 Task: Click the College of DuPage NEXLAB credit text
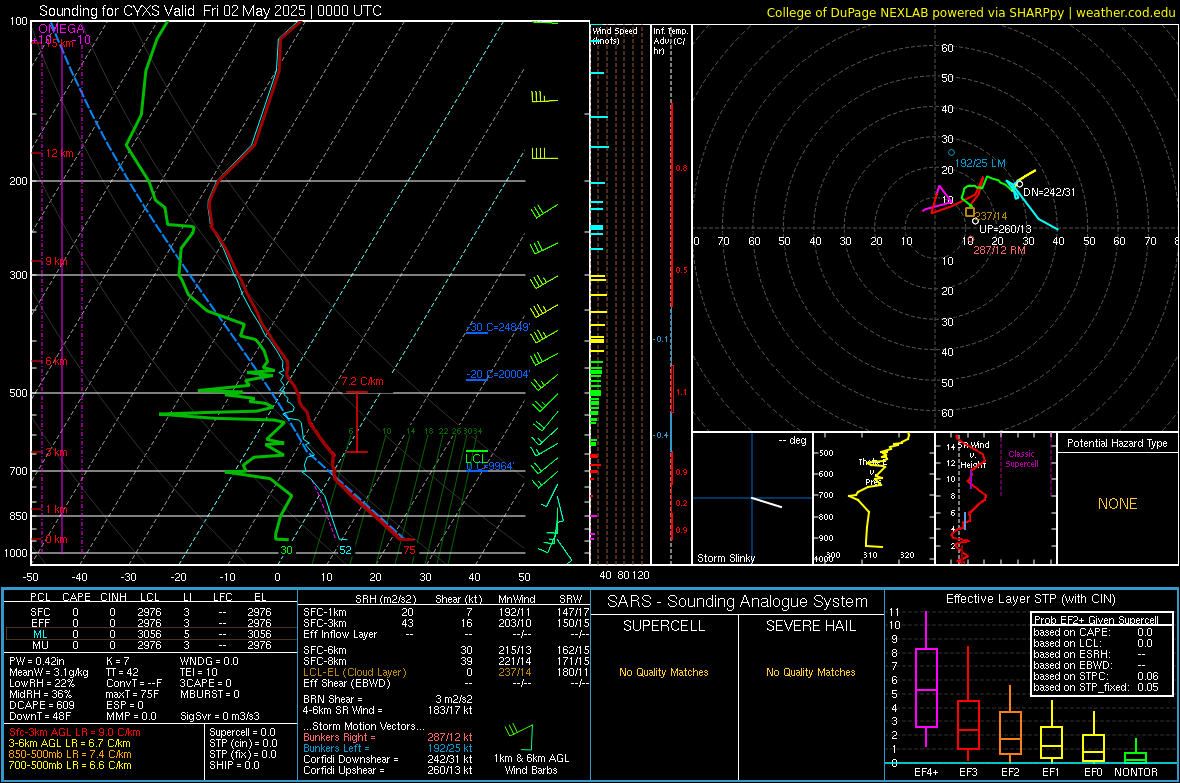(971, 12)
